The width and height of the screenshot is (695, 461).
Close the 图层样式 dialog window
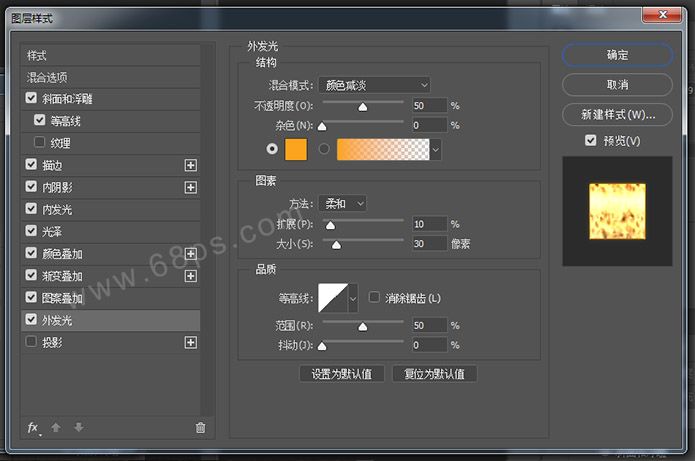point(662,15)
